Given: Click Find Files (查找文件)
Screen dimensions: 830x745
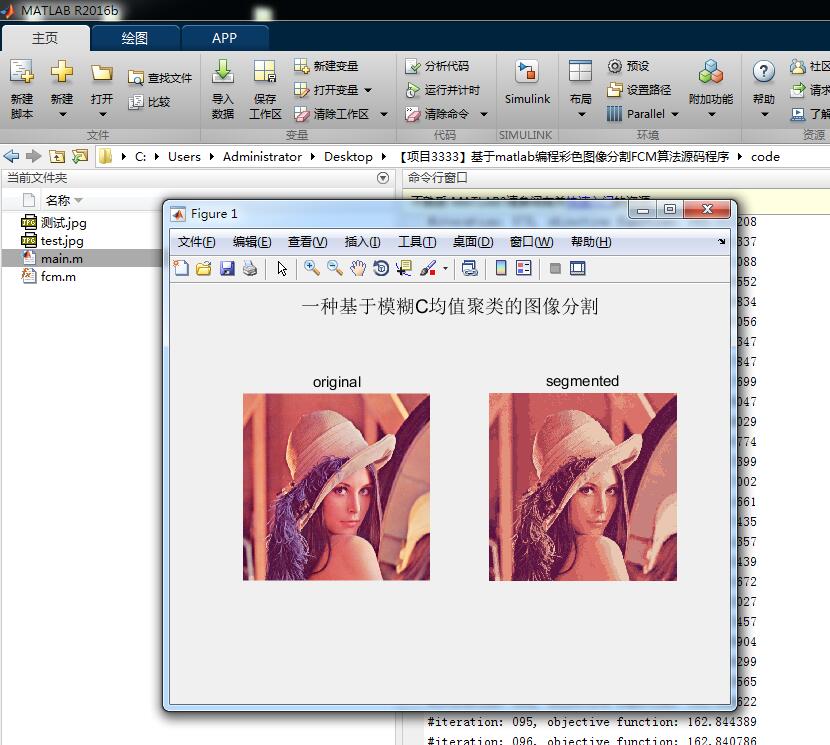Looking at the screenshot, I should [x=160, y=78].
